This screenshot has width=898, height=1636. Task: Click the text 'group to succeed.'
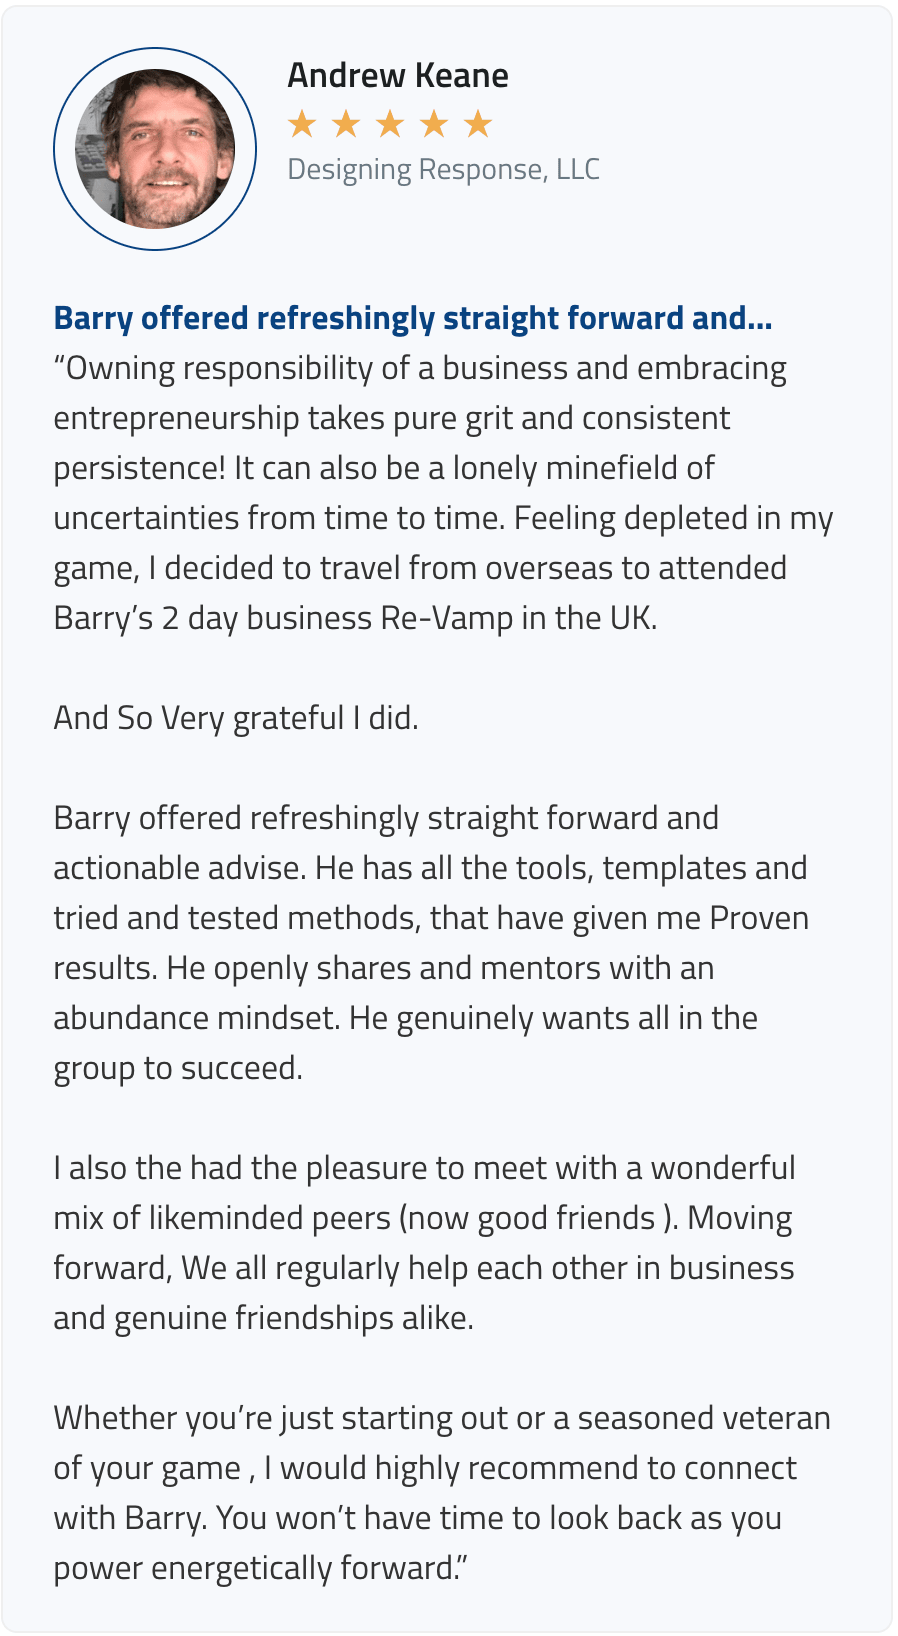[178, 1068]
